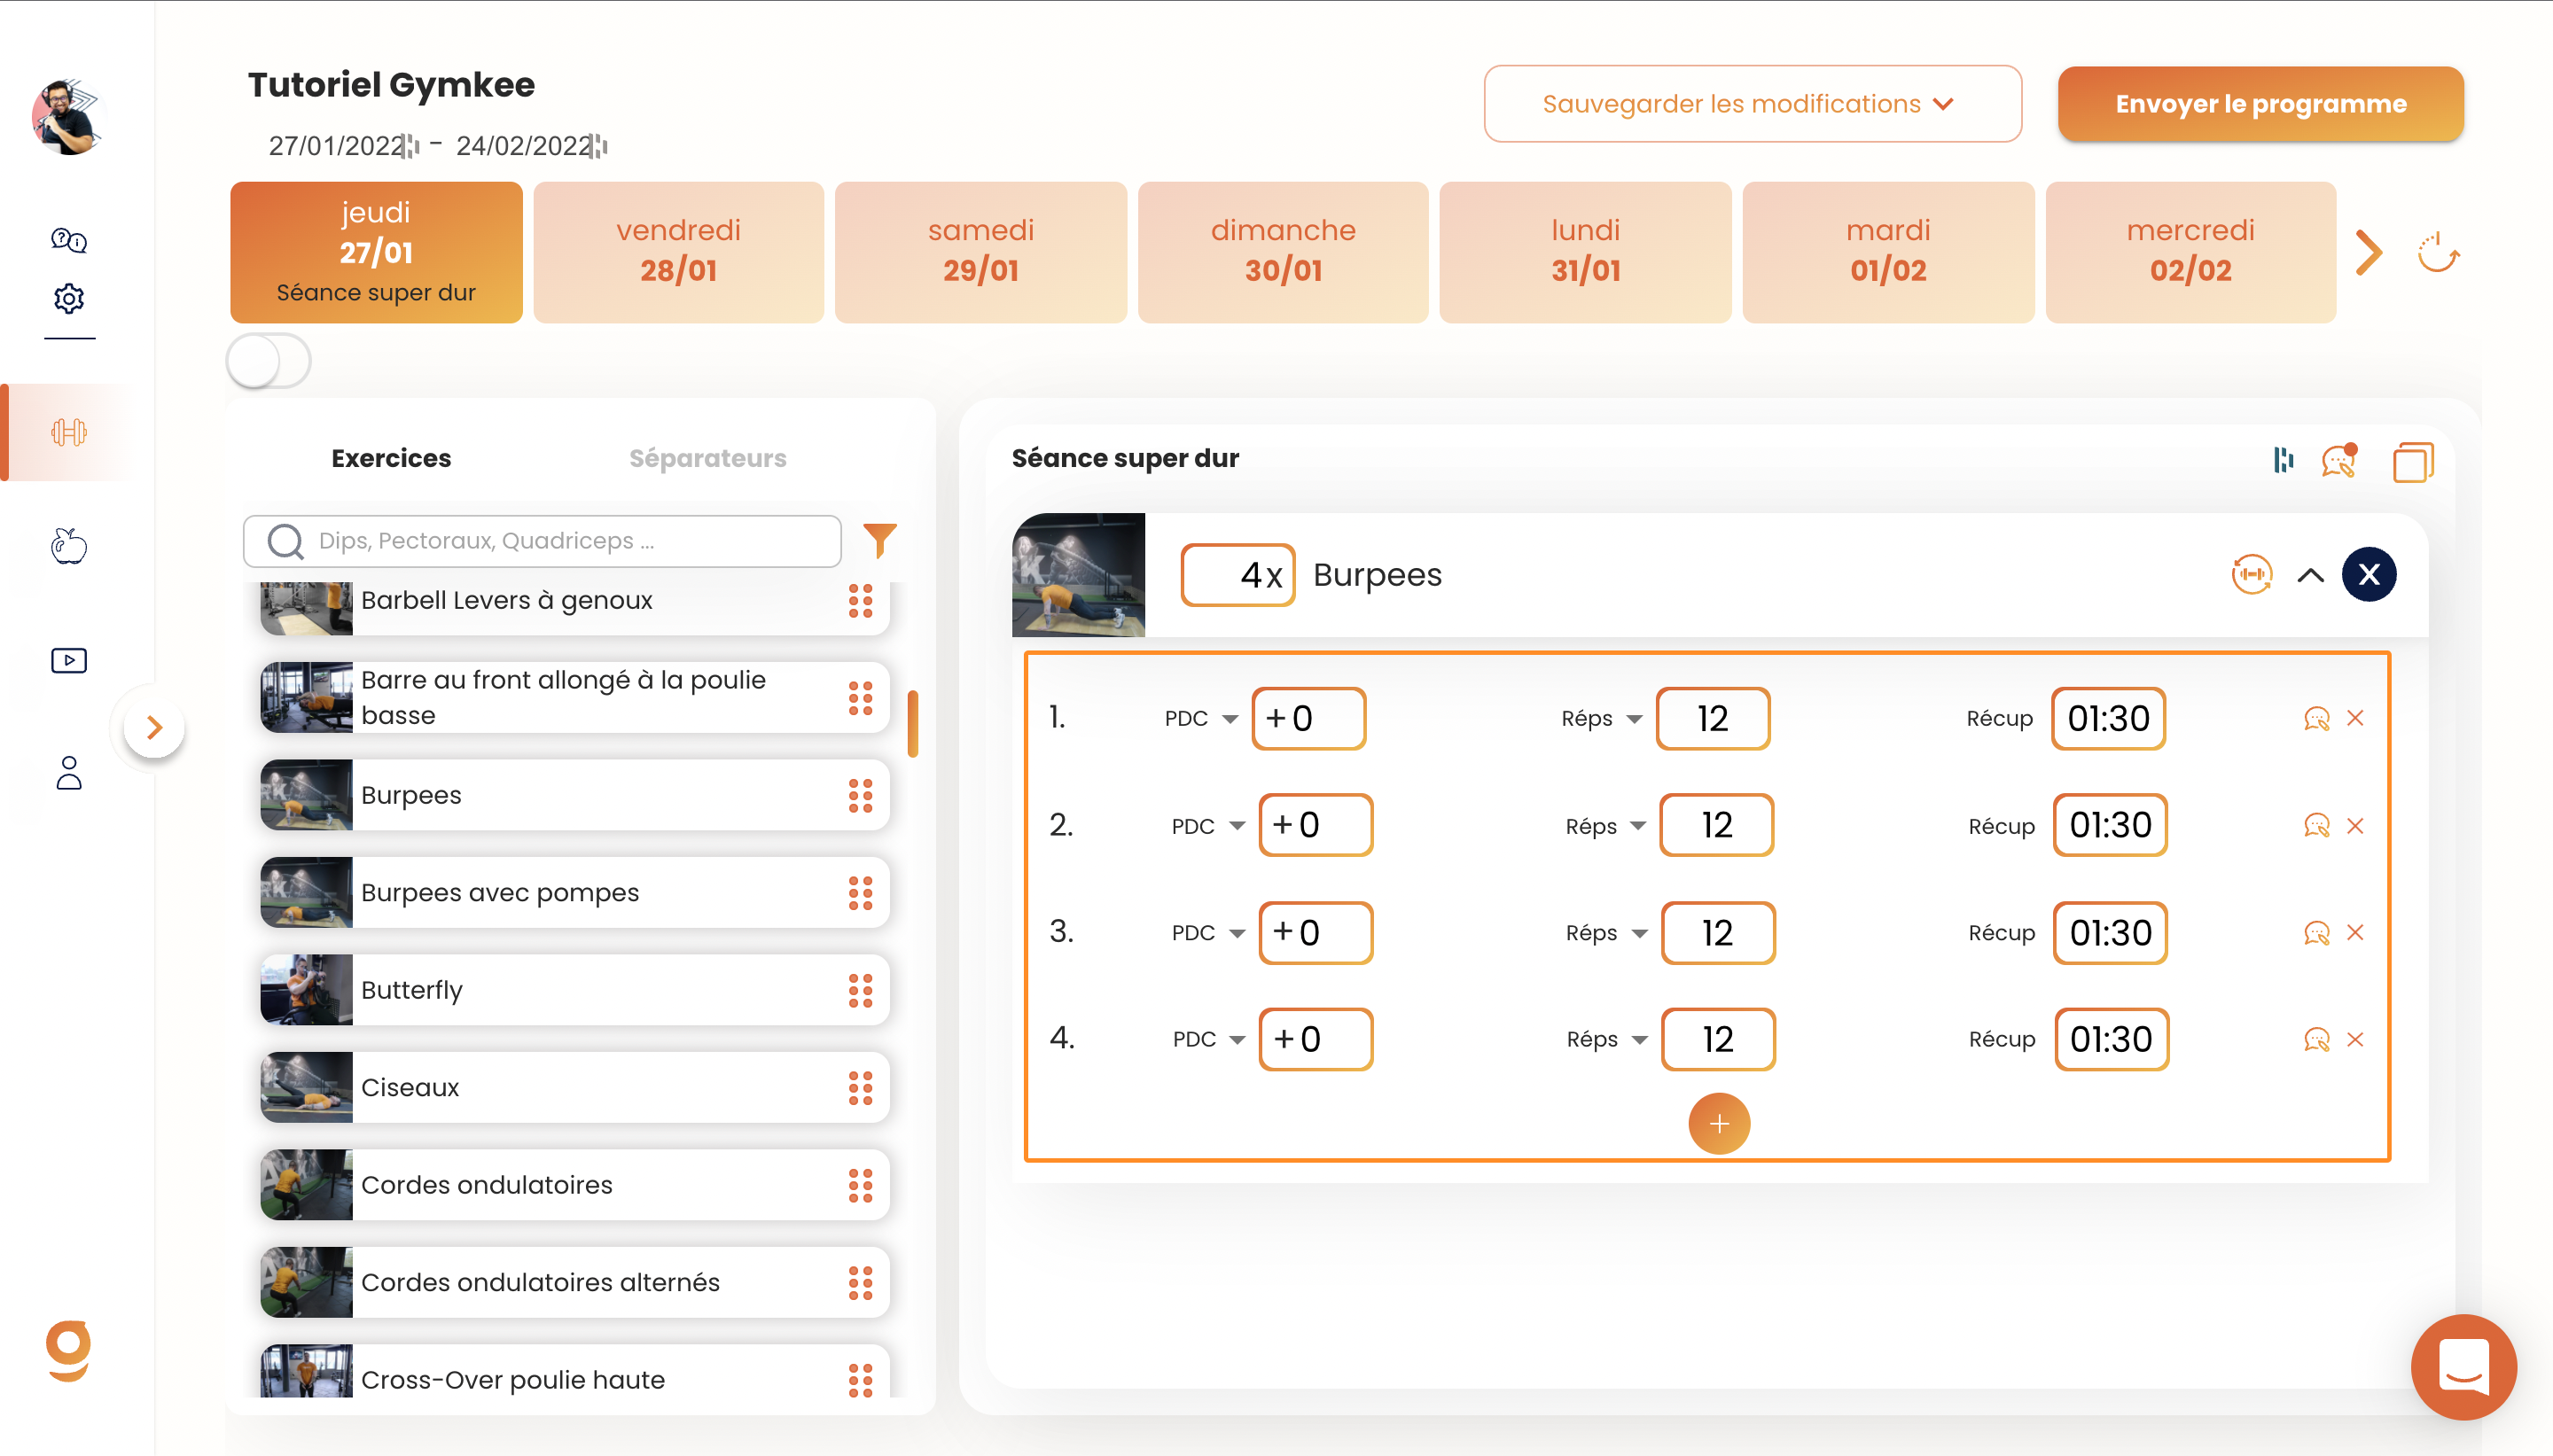Select the samedi 29/01 day card

coord(980,252)
